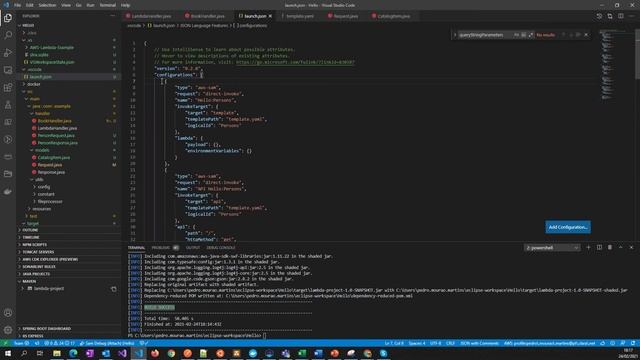
Task: Open the Selection menu
Action: pyautogui.click(x=47, y=5)
